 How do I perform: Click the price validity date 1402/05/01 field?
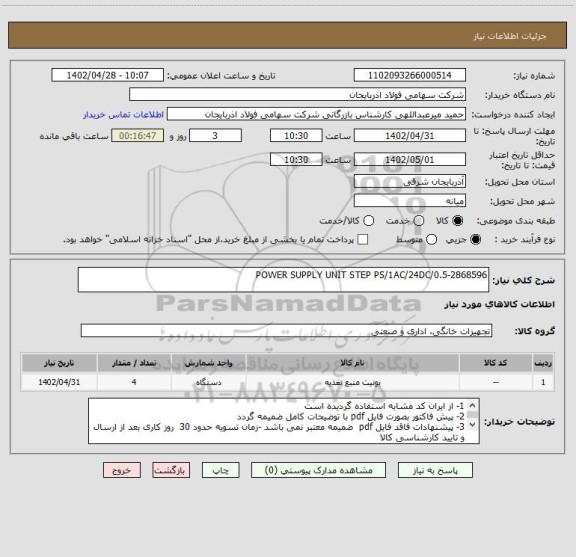pyautogui.click(x=410, y=159)
